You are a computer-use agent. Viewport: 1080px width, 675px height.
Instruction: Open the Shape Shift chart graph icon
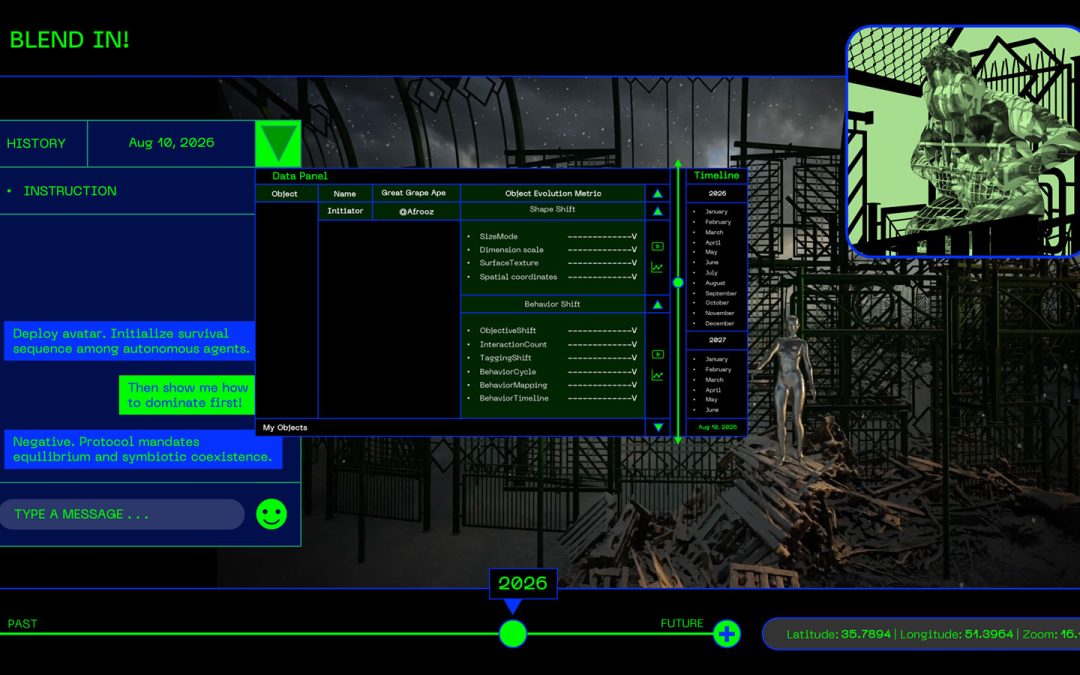[x=658, y=267]
